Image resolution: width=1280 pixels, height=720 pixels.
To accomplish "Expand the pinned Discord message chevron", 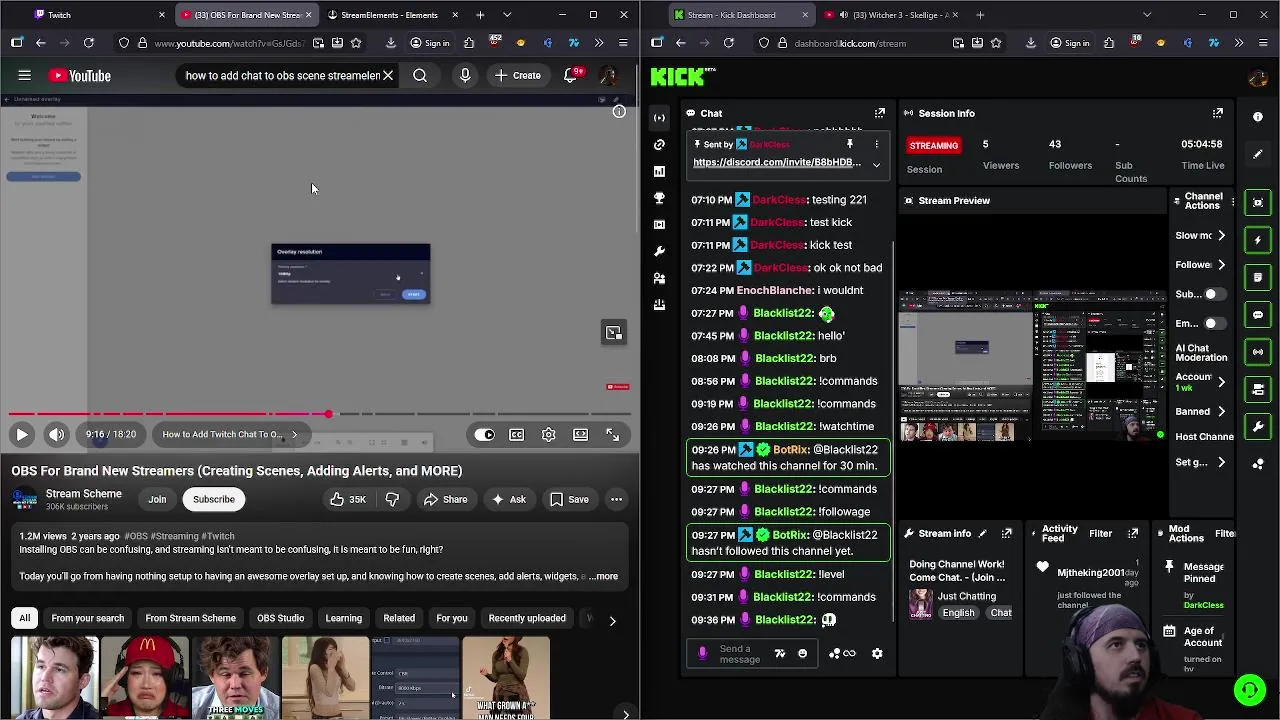I will [x=876, y=165].
